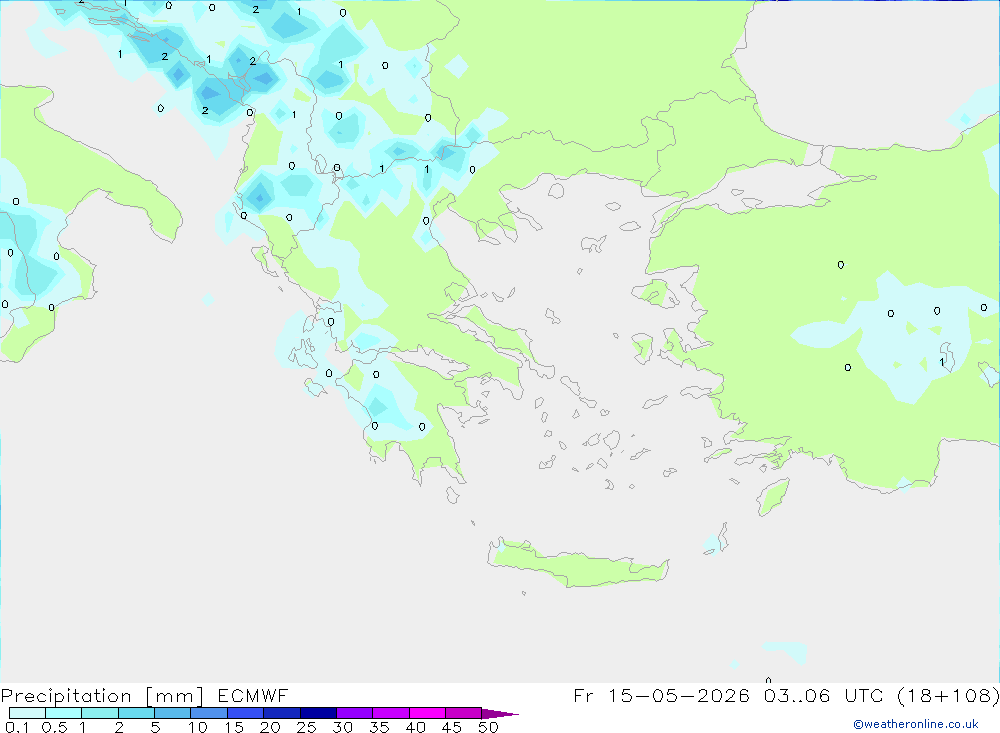1000x733 pixels.
Task: Pick the 10–15 mm legend color segment
Action: [209, 713]
